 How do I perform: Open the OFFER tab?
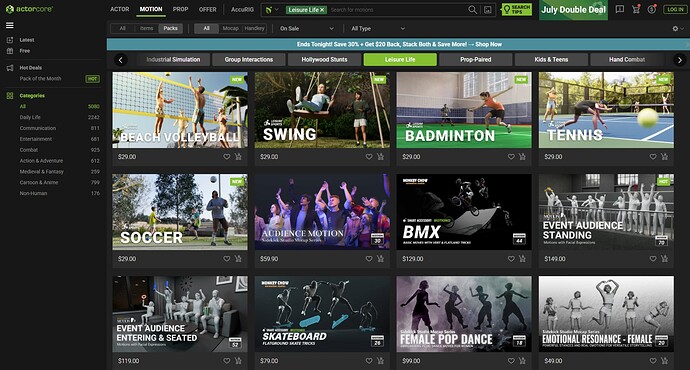(208, 9)
